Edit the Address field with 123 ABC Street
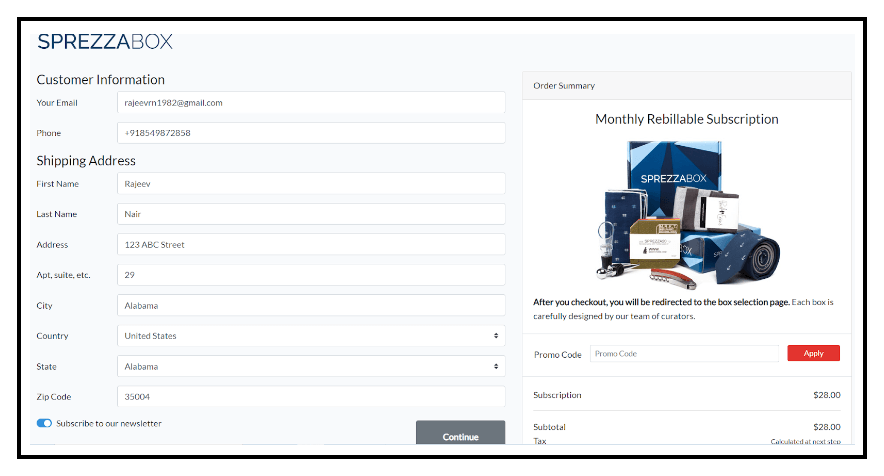This screenshot has height=476, width=884. 311,245
